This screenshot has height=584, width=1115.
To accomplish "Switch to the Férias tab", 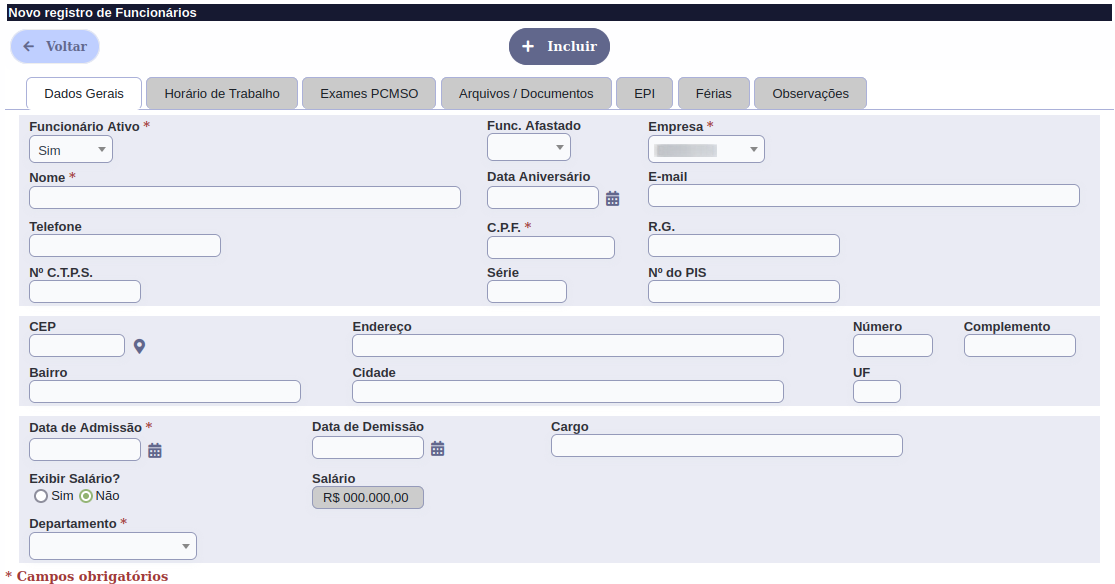I will [x=713, y=93].
